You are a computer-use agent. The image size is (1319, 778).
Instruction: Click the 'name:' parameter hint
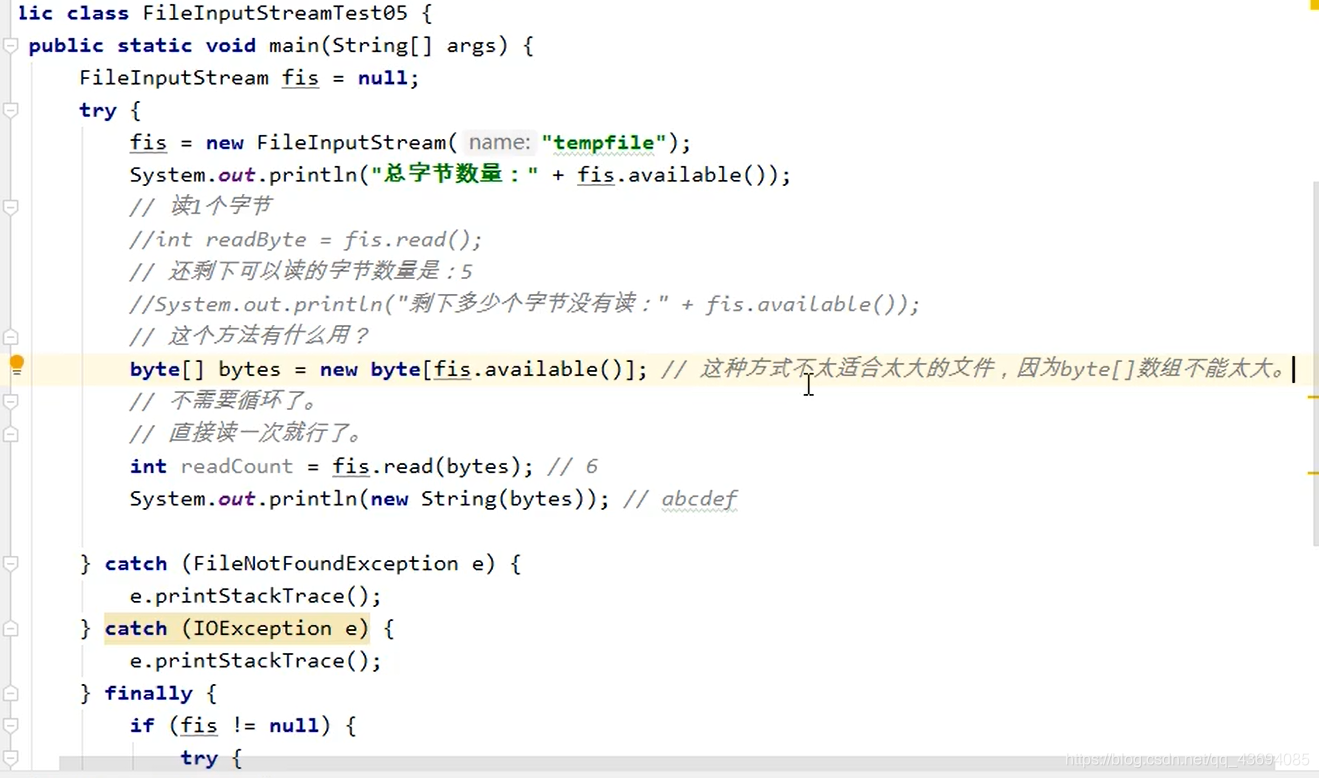[498, 142]
